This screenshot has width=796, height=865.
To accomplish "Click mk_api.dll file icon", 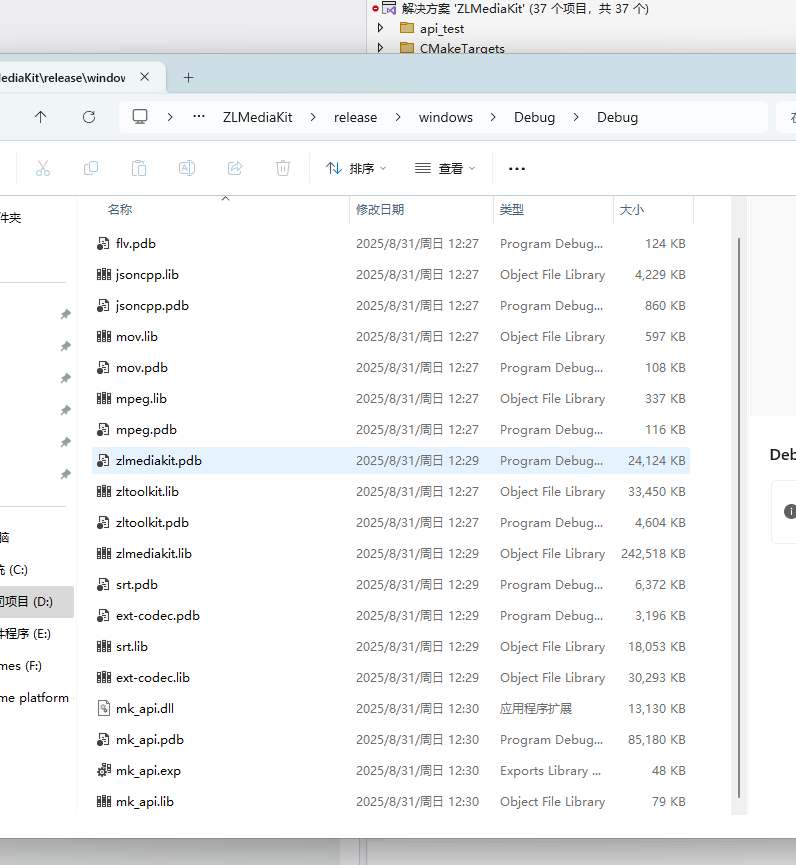I will [104, 708].
